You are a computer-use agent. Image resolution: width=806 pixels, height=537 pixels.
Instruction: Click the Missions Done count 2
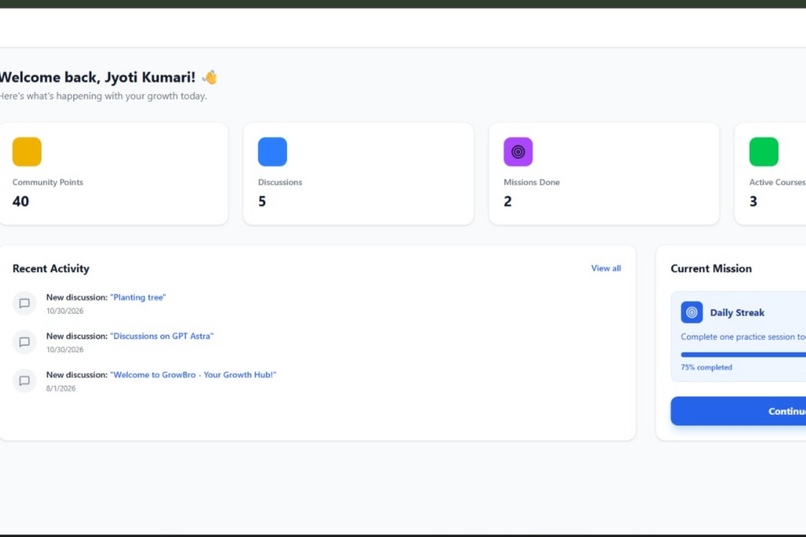coord(508,201)
